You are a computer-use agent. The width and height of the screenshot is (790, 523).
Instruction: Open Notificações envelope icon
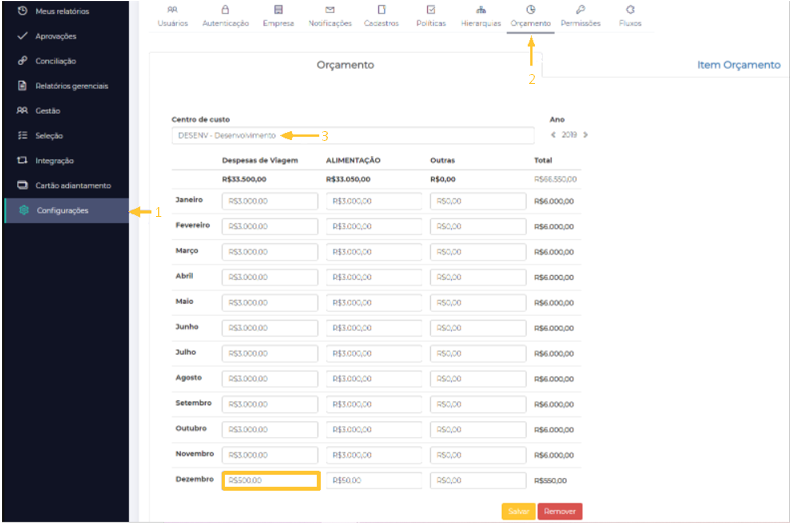point(330,10)
